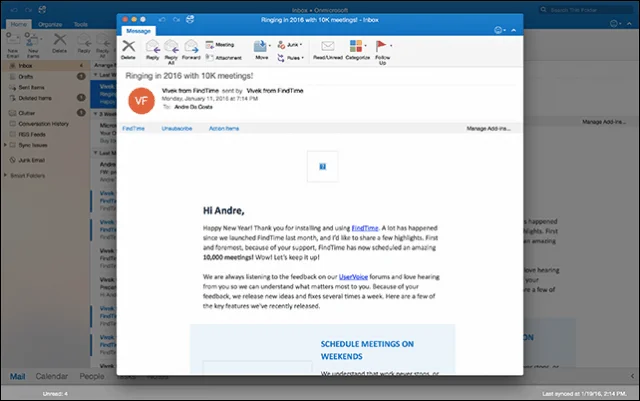Click the broken image placeholder in email

[x=322, y=166]
